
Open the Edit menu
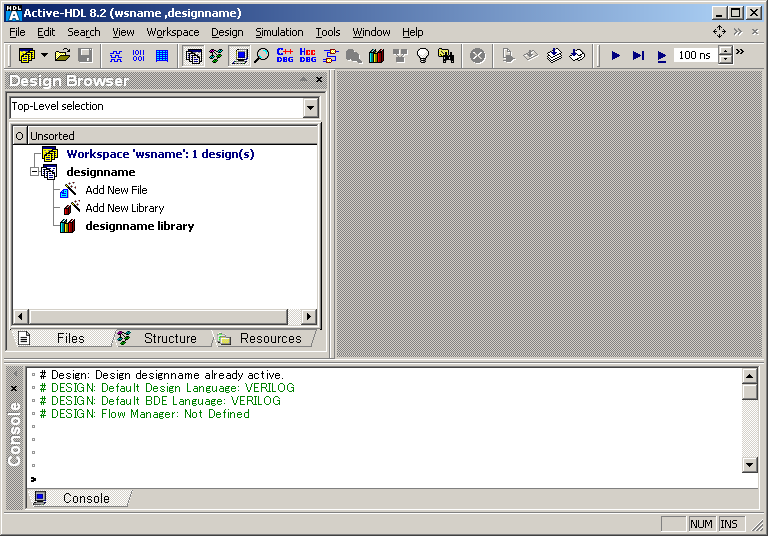pos(46,32)
